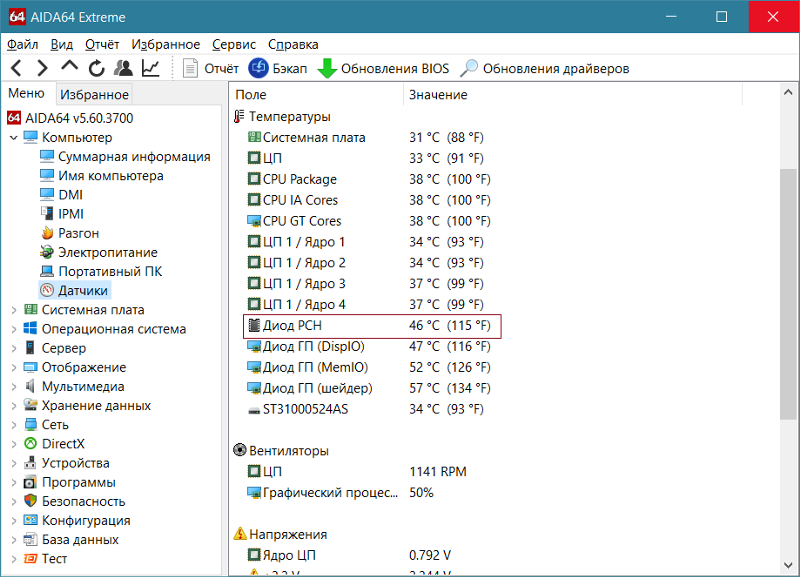
Task: Click the Бэкап backup toolbar button
Action: [278, 68]
